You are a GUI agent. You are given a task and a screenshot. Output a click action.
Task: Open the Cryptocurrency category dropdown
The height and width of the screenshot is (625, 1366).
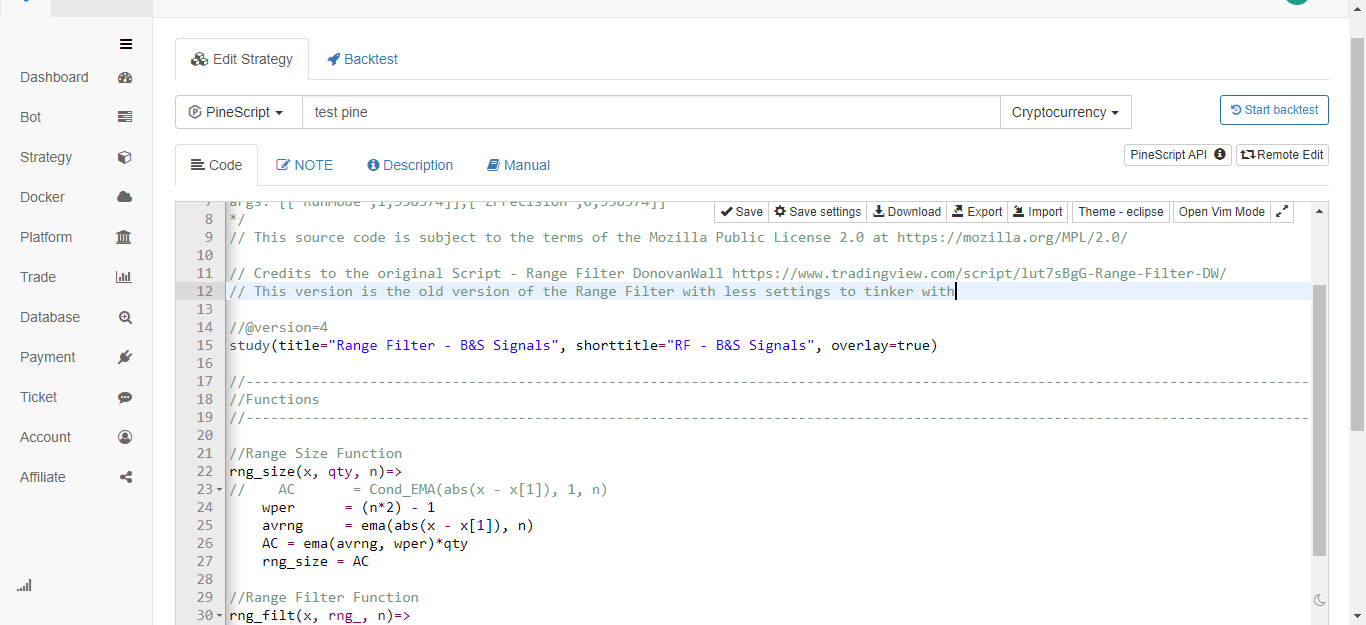(x=1065, y=112)
